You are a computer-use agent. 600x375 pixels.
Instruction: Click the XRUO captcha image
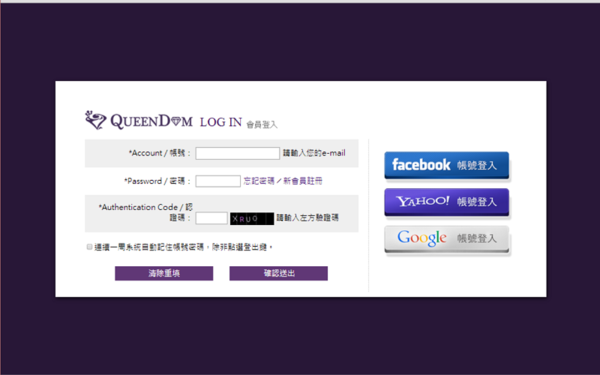(x=252, y=218)
